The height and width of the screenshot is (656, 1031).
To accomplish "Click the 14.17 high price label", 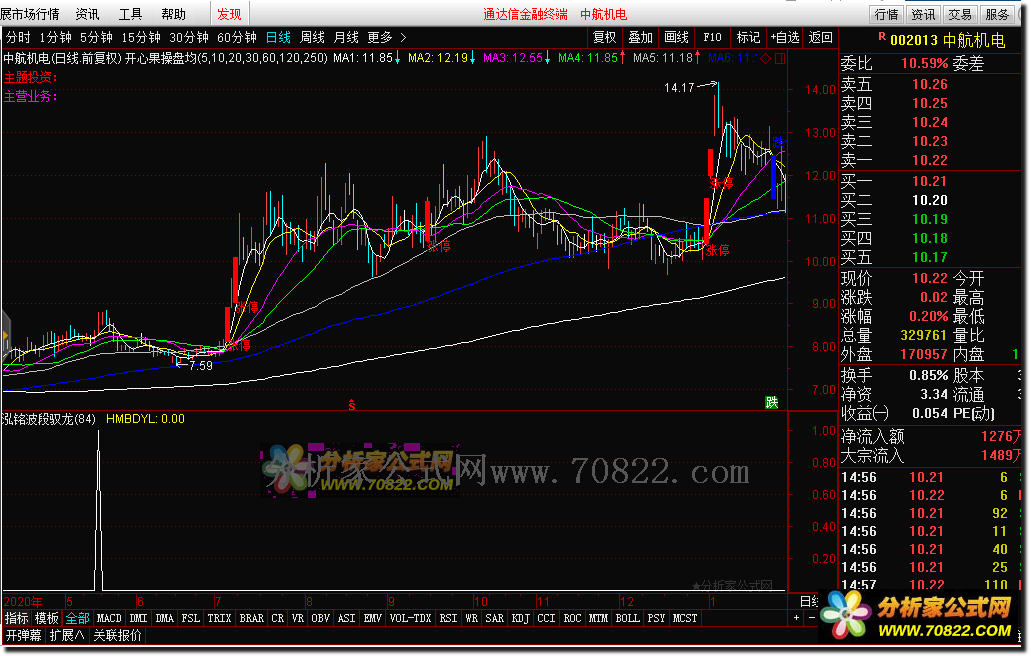I will pos(679,87).
